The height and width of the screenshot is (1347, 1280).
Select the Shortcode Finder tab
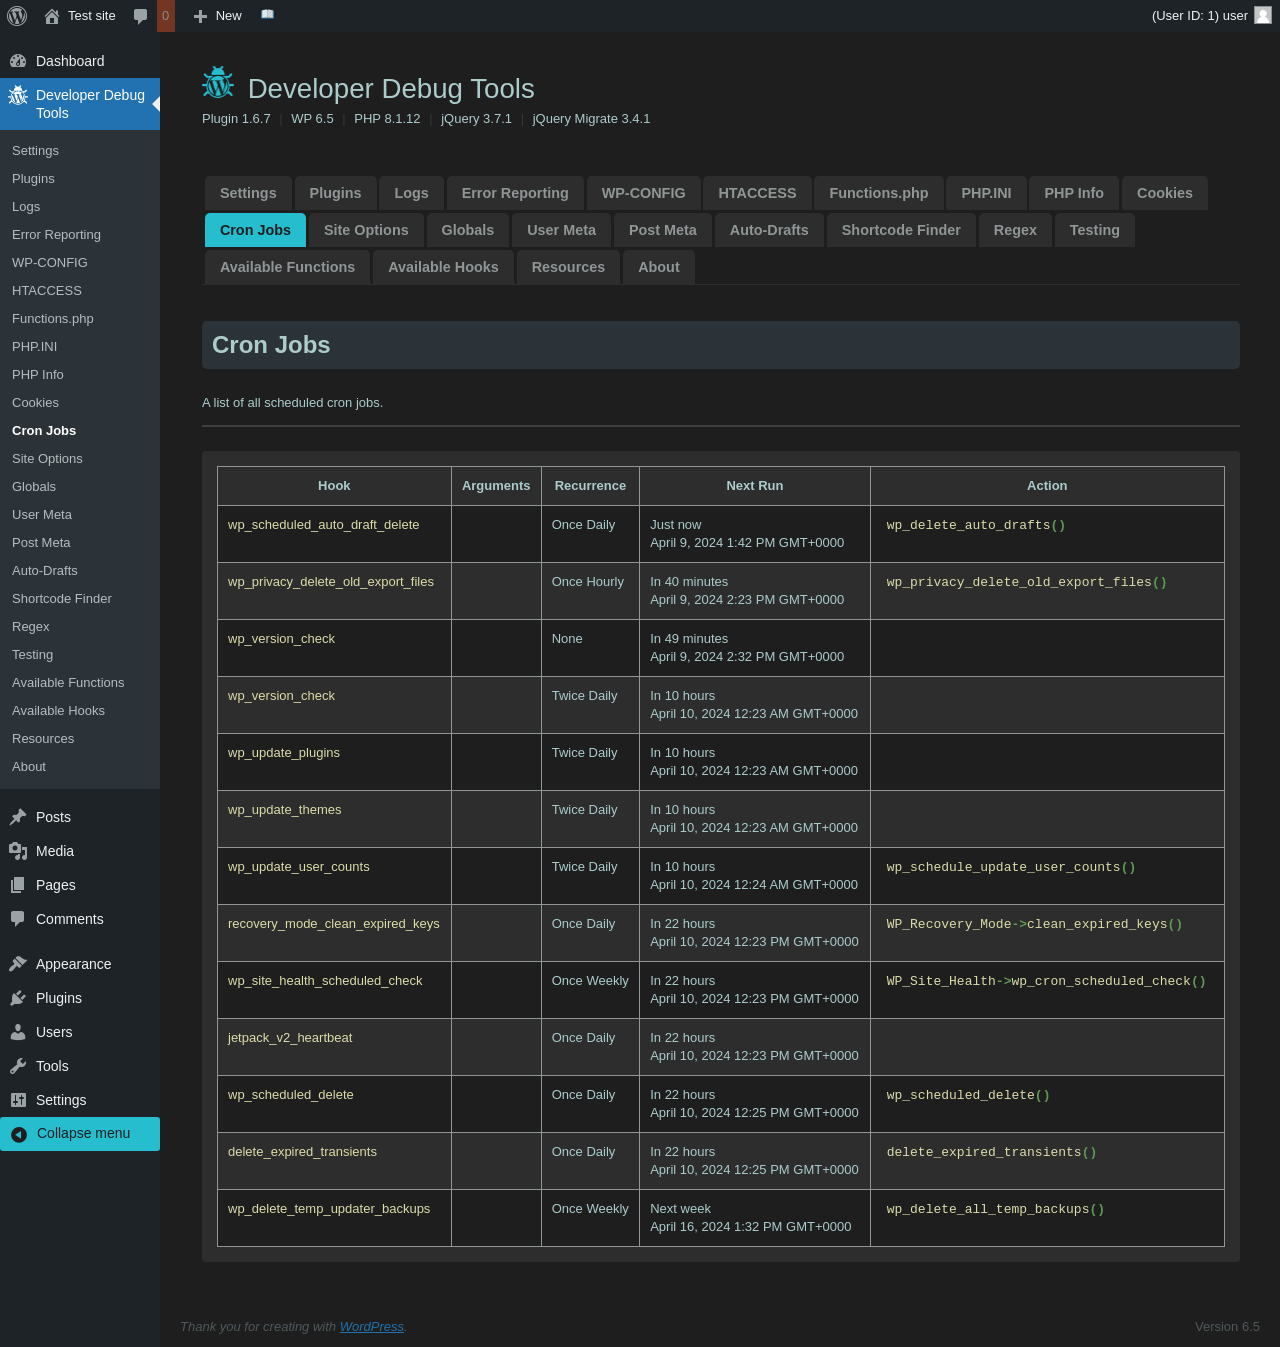pyautogui.click(x=901, y=230)
